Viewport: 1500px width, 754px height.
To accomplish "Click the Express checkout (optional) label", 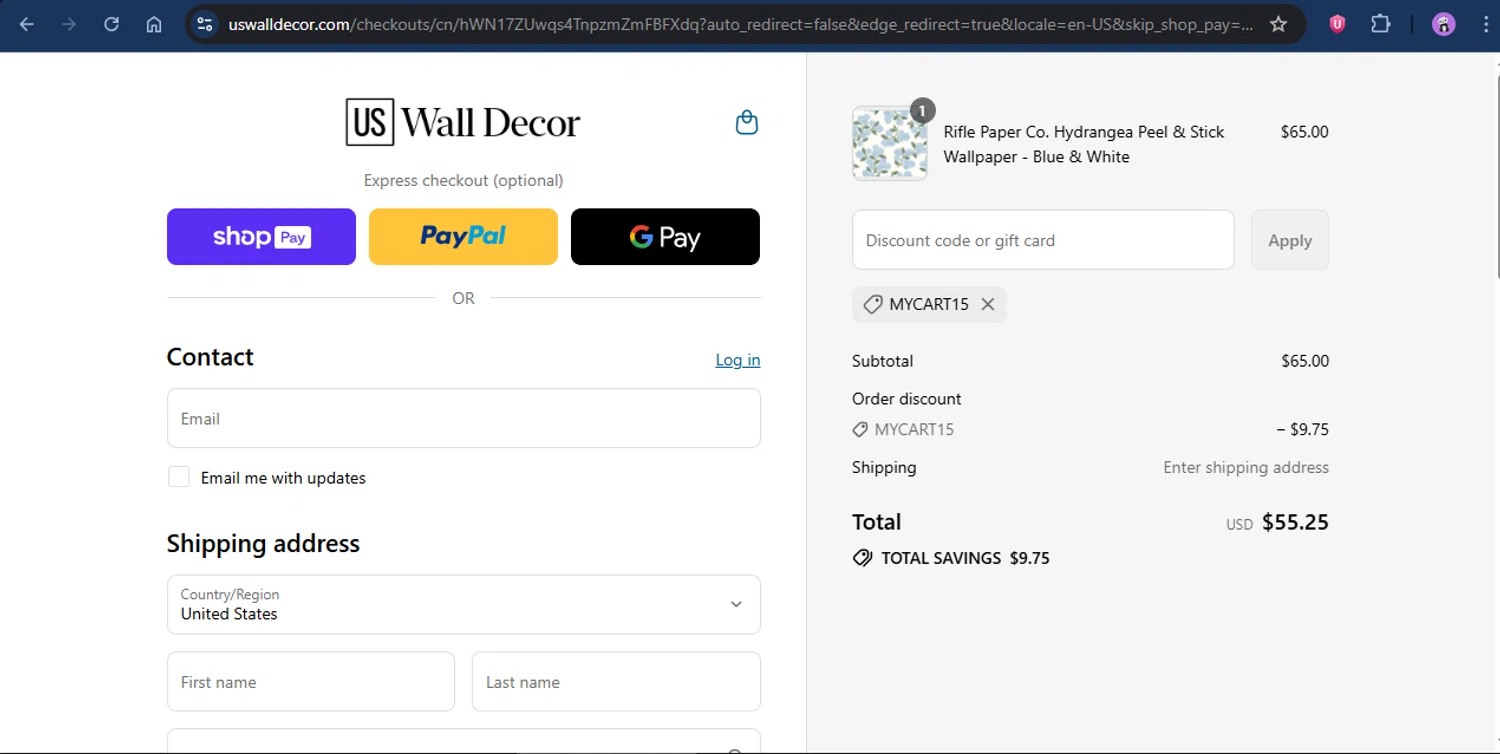I will coord(463,180).
